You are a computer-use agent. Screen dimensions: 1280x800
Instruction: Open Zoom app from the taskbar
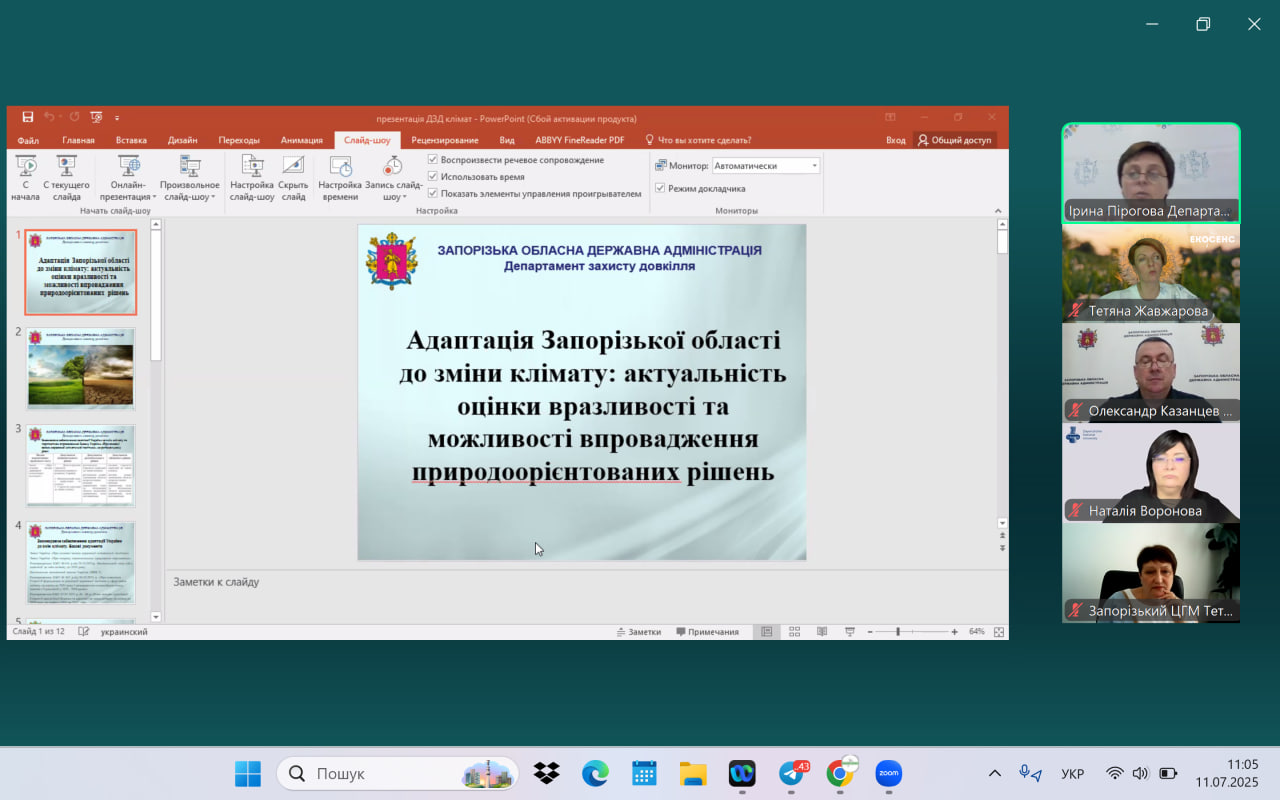pos(888,773)
